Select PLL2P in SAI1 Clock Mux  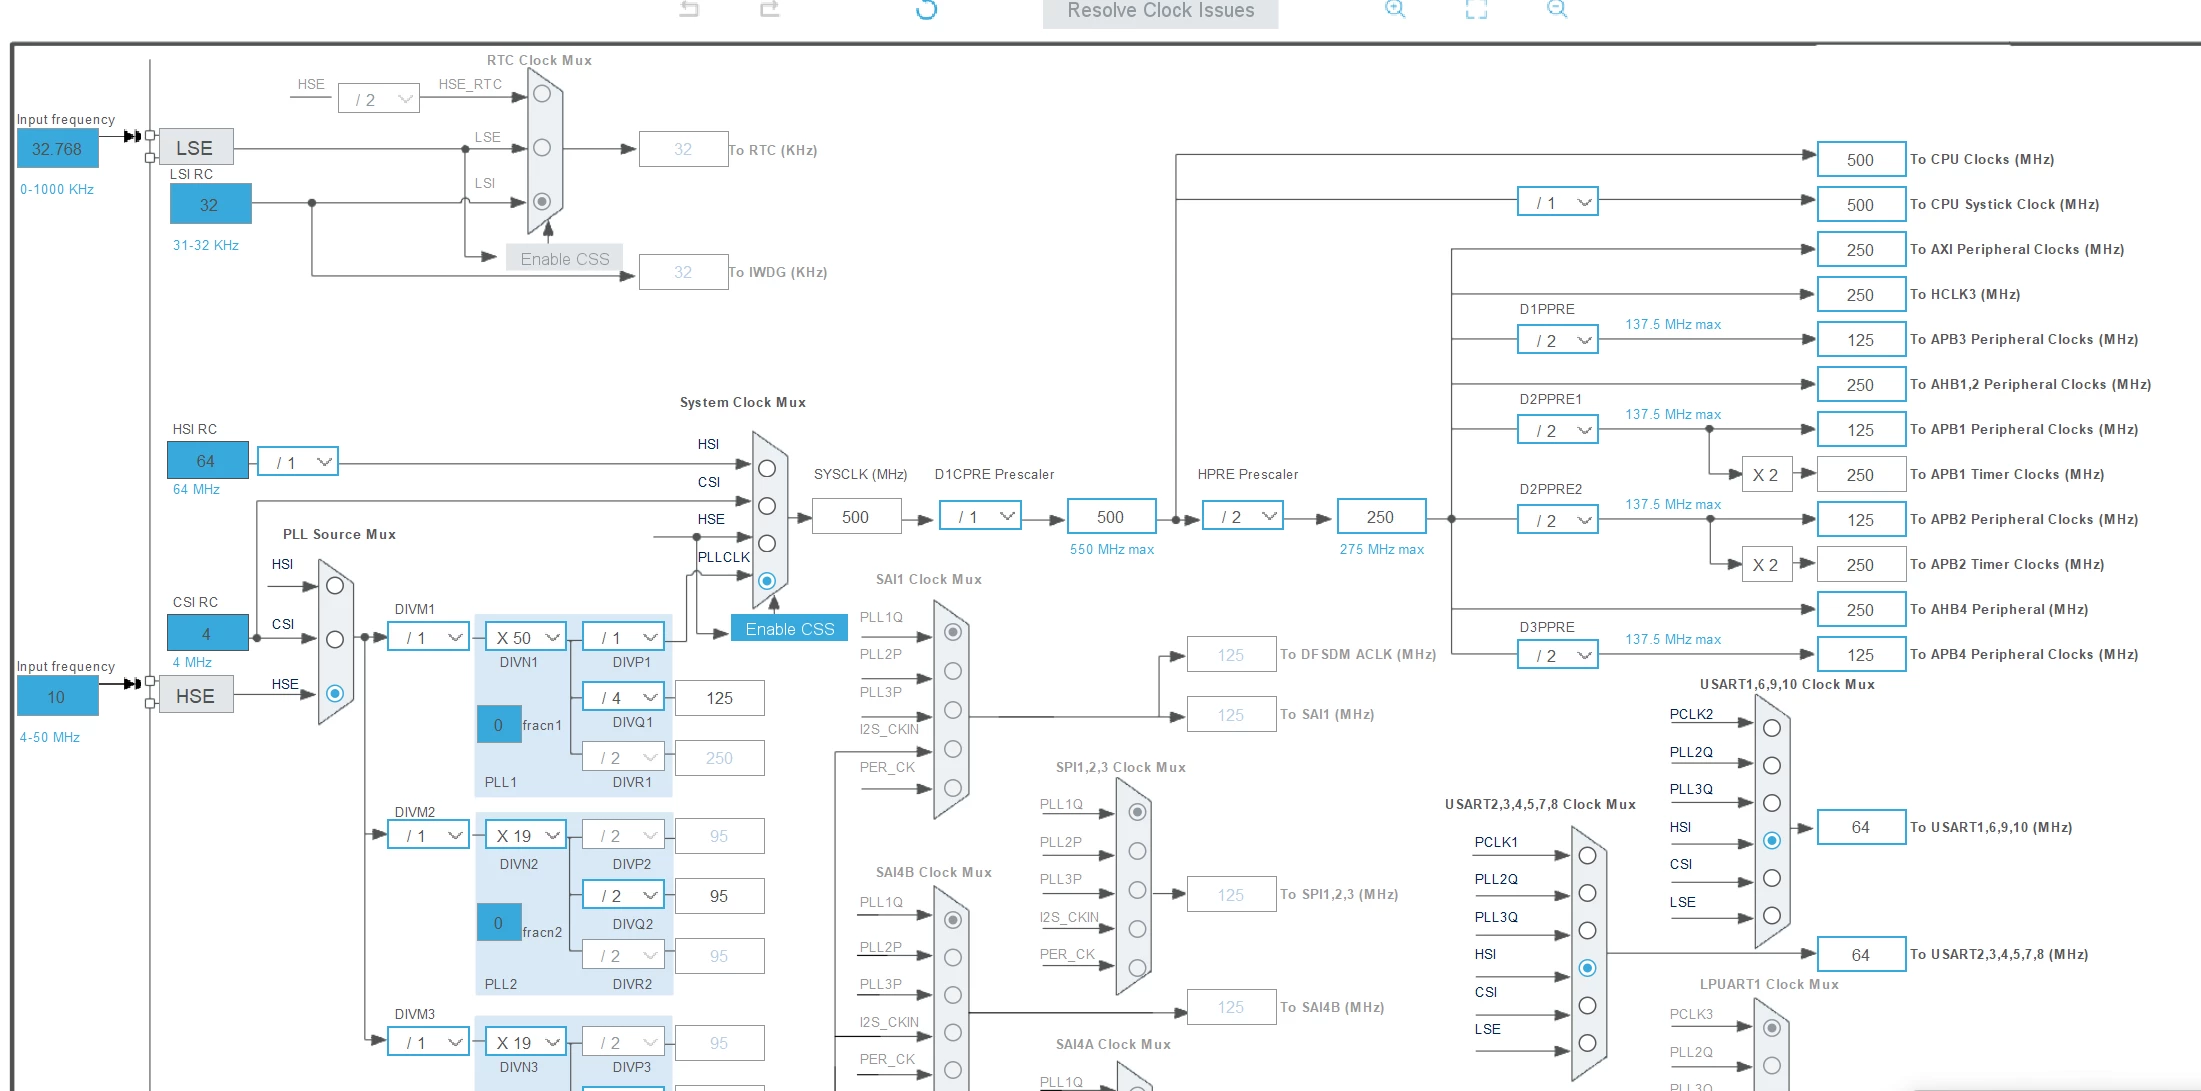pos(953,671)
